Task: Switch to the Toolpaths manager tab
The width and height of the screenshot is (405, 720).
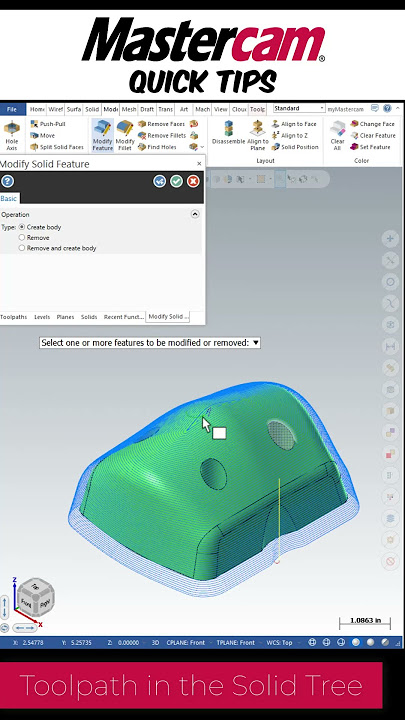Action: (x=14, y=317)
